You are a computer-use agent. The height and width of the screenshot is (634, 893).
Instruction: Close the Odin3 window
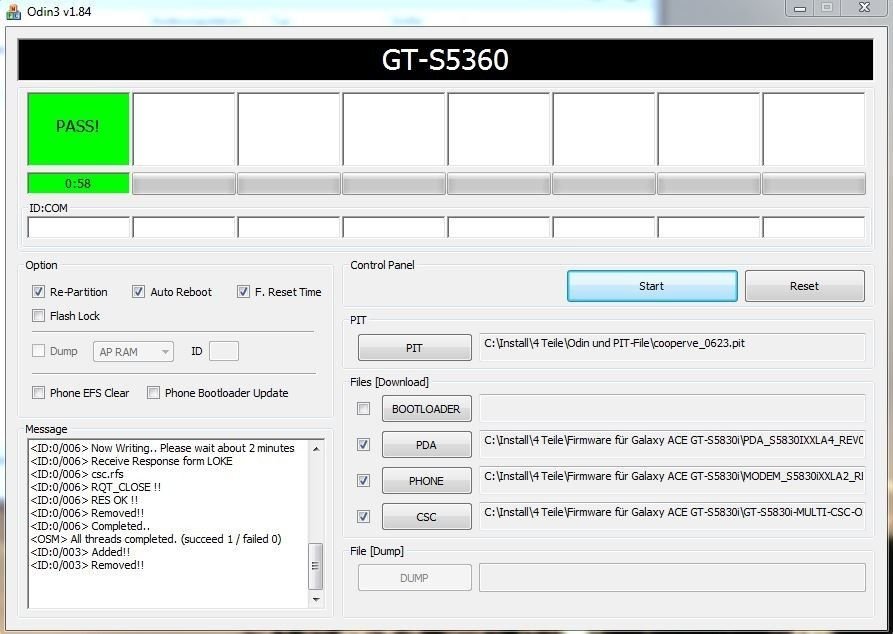pos(864,8)
